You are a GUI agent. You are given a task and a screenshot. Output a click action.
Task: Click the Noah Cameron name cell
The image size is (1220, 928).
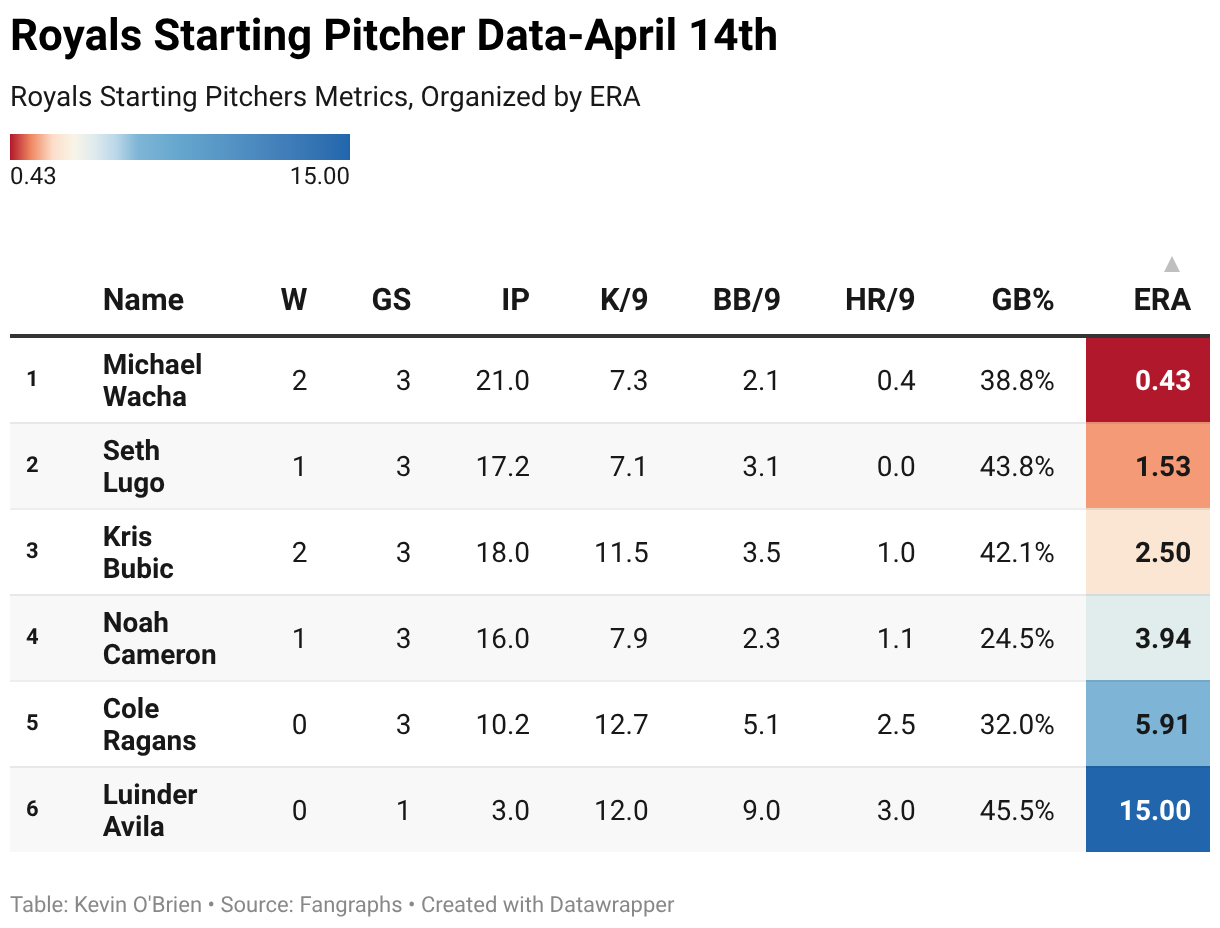[159, 638]
